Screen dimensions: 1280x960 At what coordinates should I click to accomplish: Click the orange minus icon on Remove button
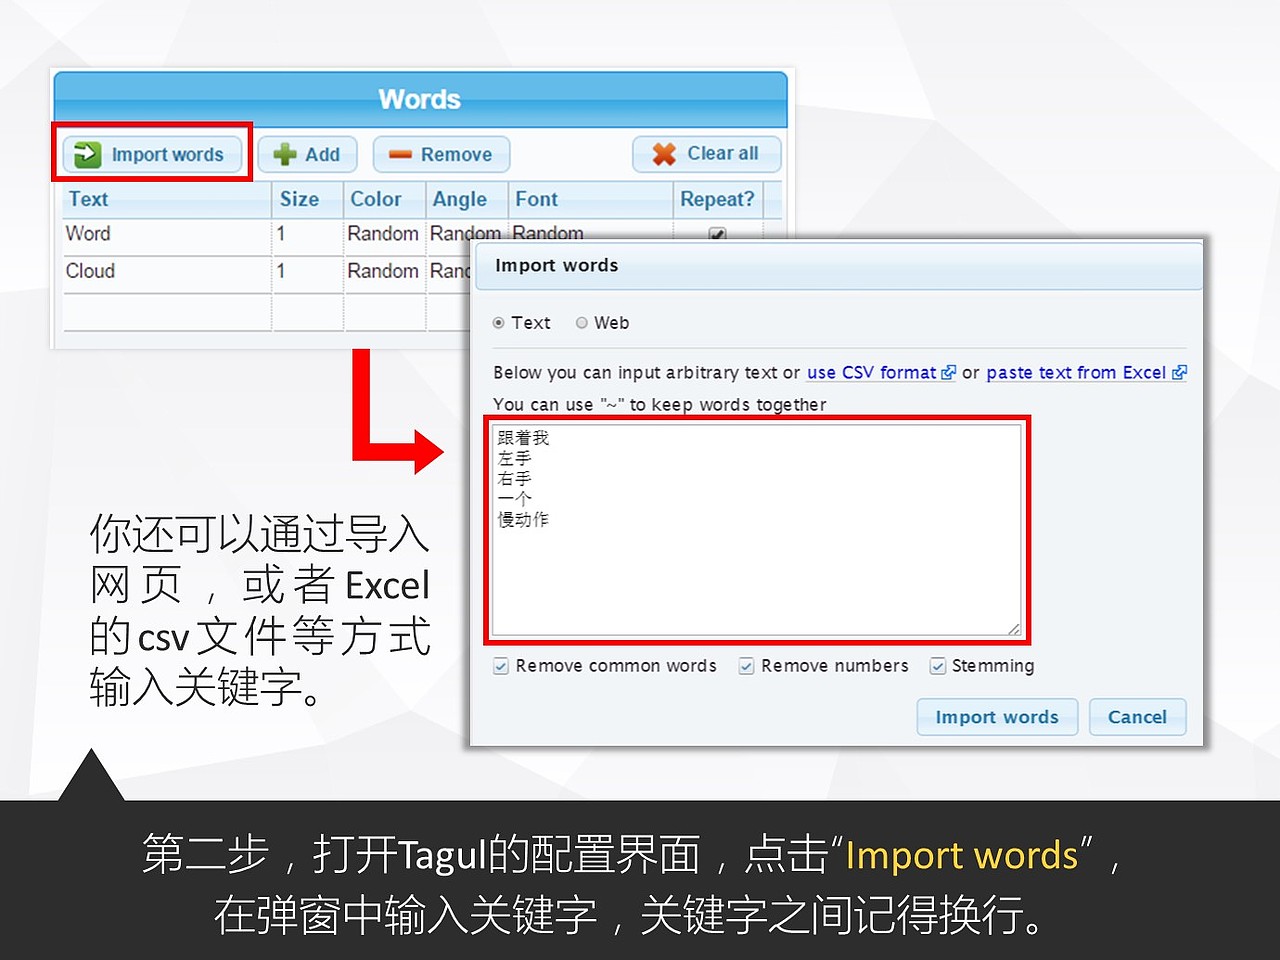point(402,154)
